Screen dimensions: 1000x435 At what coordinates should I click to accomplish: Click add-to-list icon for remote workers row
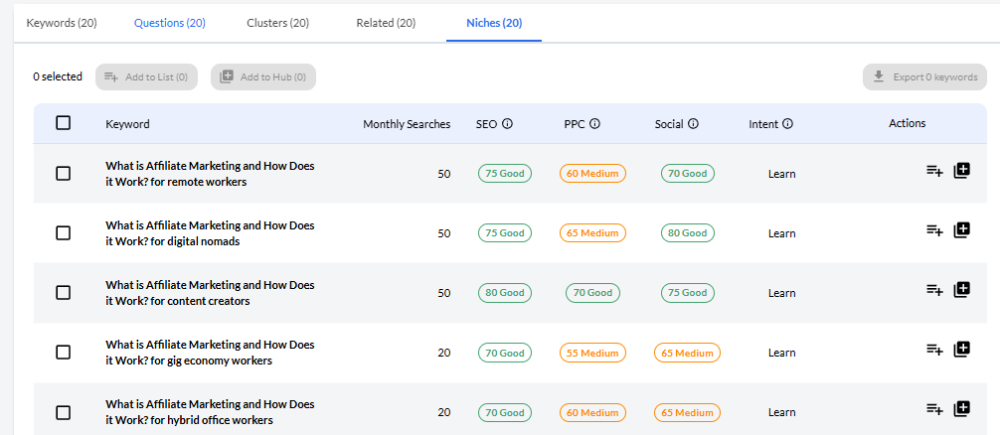coord(935,171)
